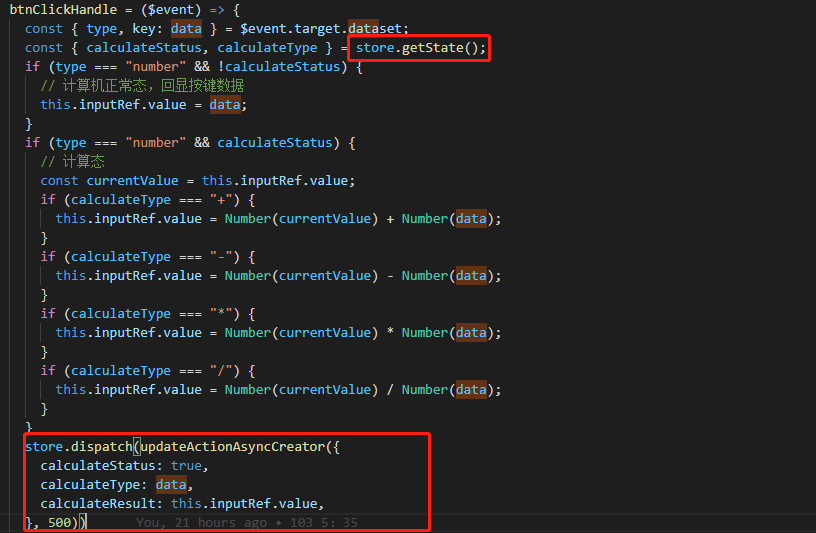Click comment '// 计算机正常态，回显按键数据'
The image size is (816, 533).
coord(143,86)
